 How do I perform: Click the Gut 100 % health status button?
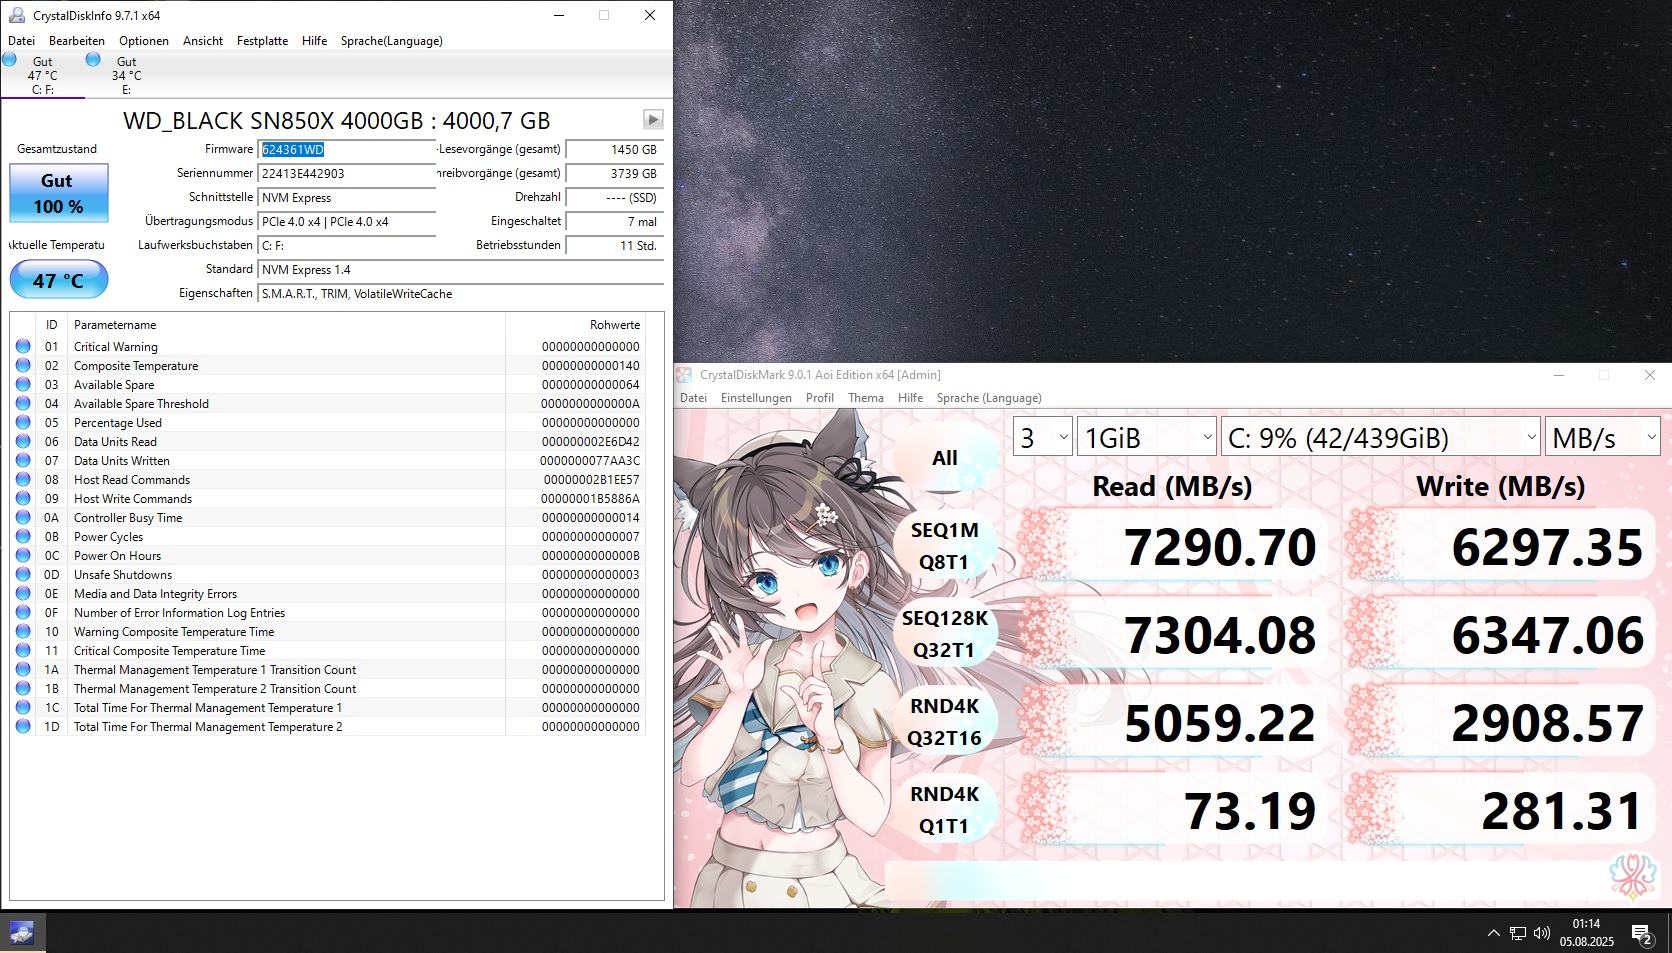point(59,192)
